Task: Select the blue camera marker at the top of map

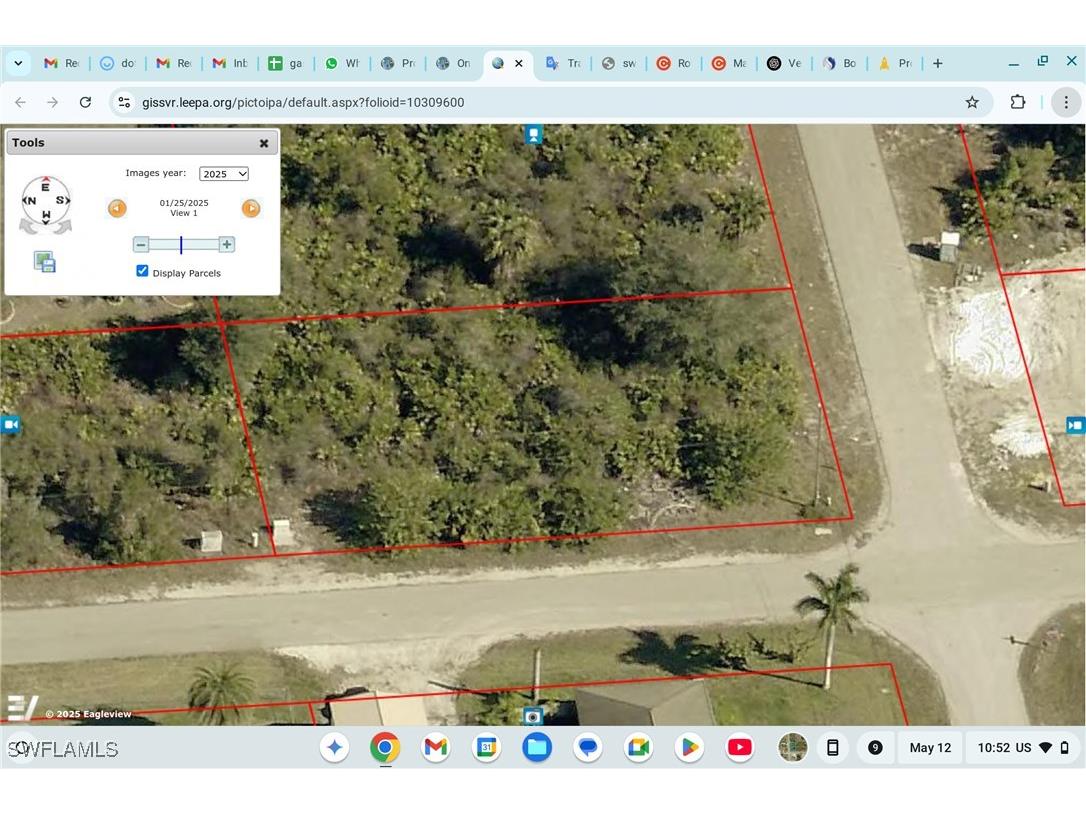Action: pyautogui.click(x=533, y=133)
